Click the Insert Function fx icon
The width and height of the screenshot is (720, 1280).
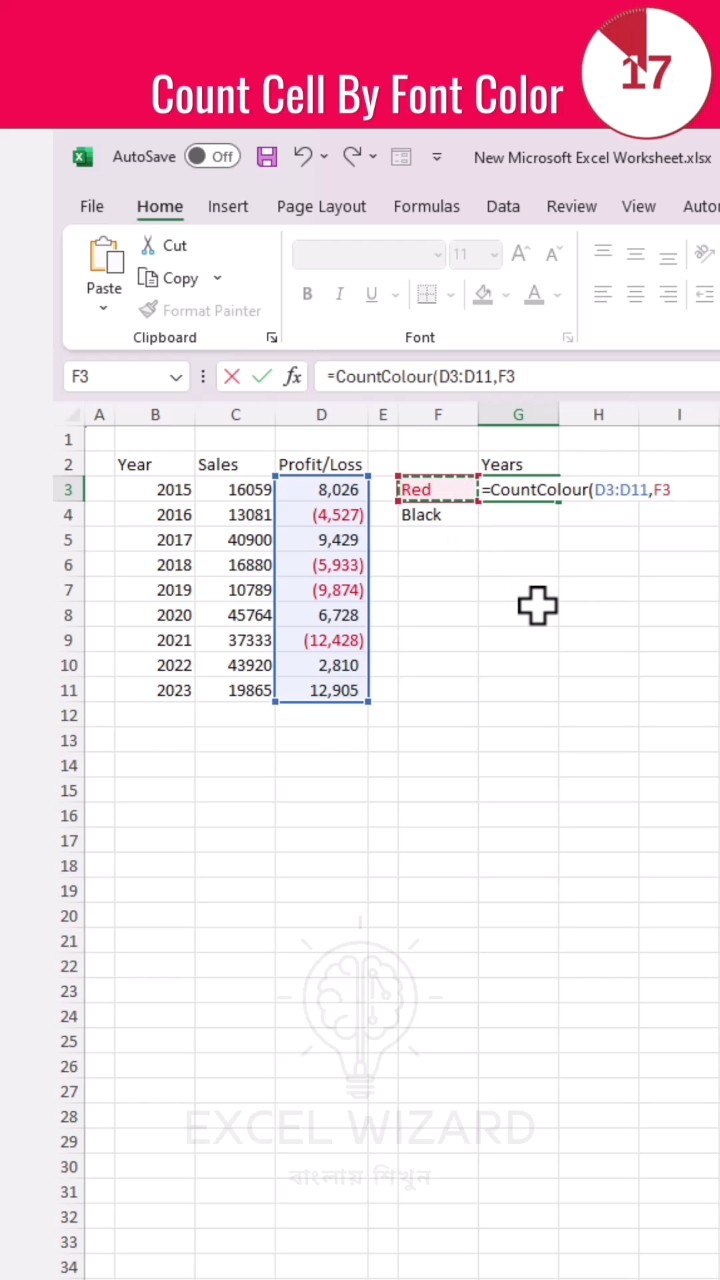(292, 377)
